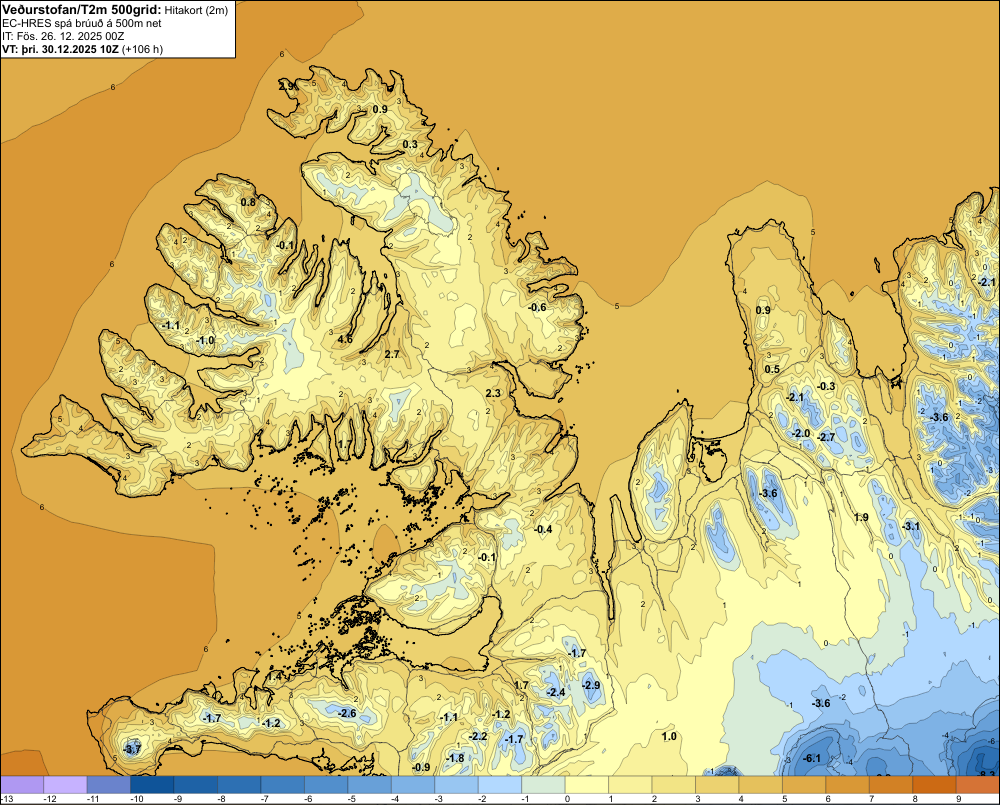Click the '-3.1' temperature value on the map
Viewport: 1000px width, 805px height.
(911, 526)
